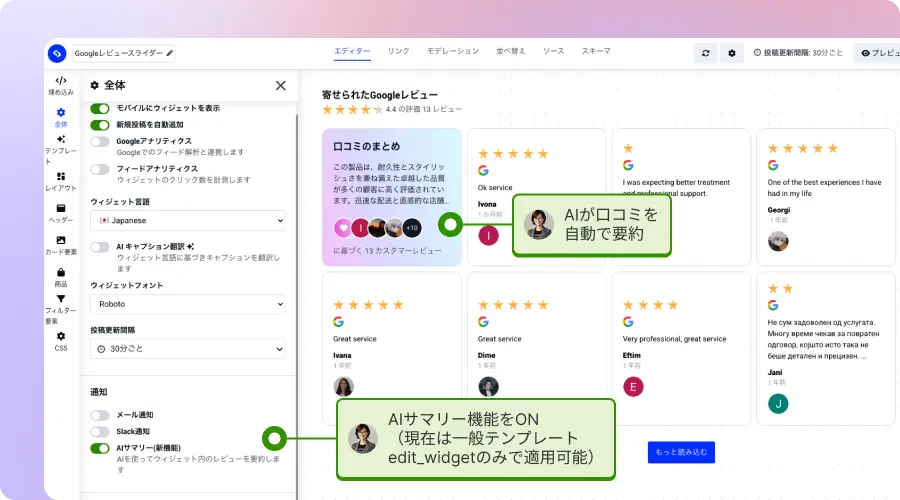This screenshot has height=500, width=900.
Task: Click Google icon on Ivana's review card
Action: coord(339,322)
